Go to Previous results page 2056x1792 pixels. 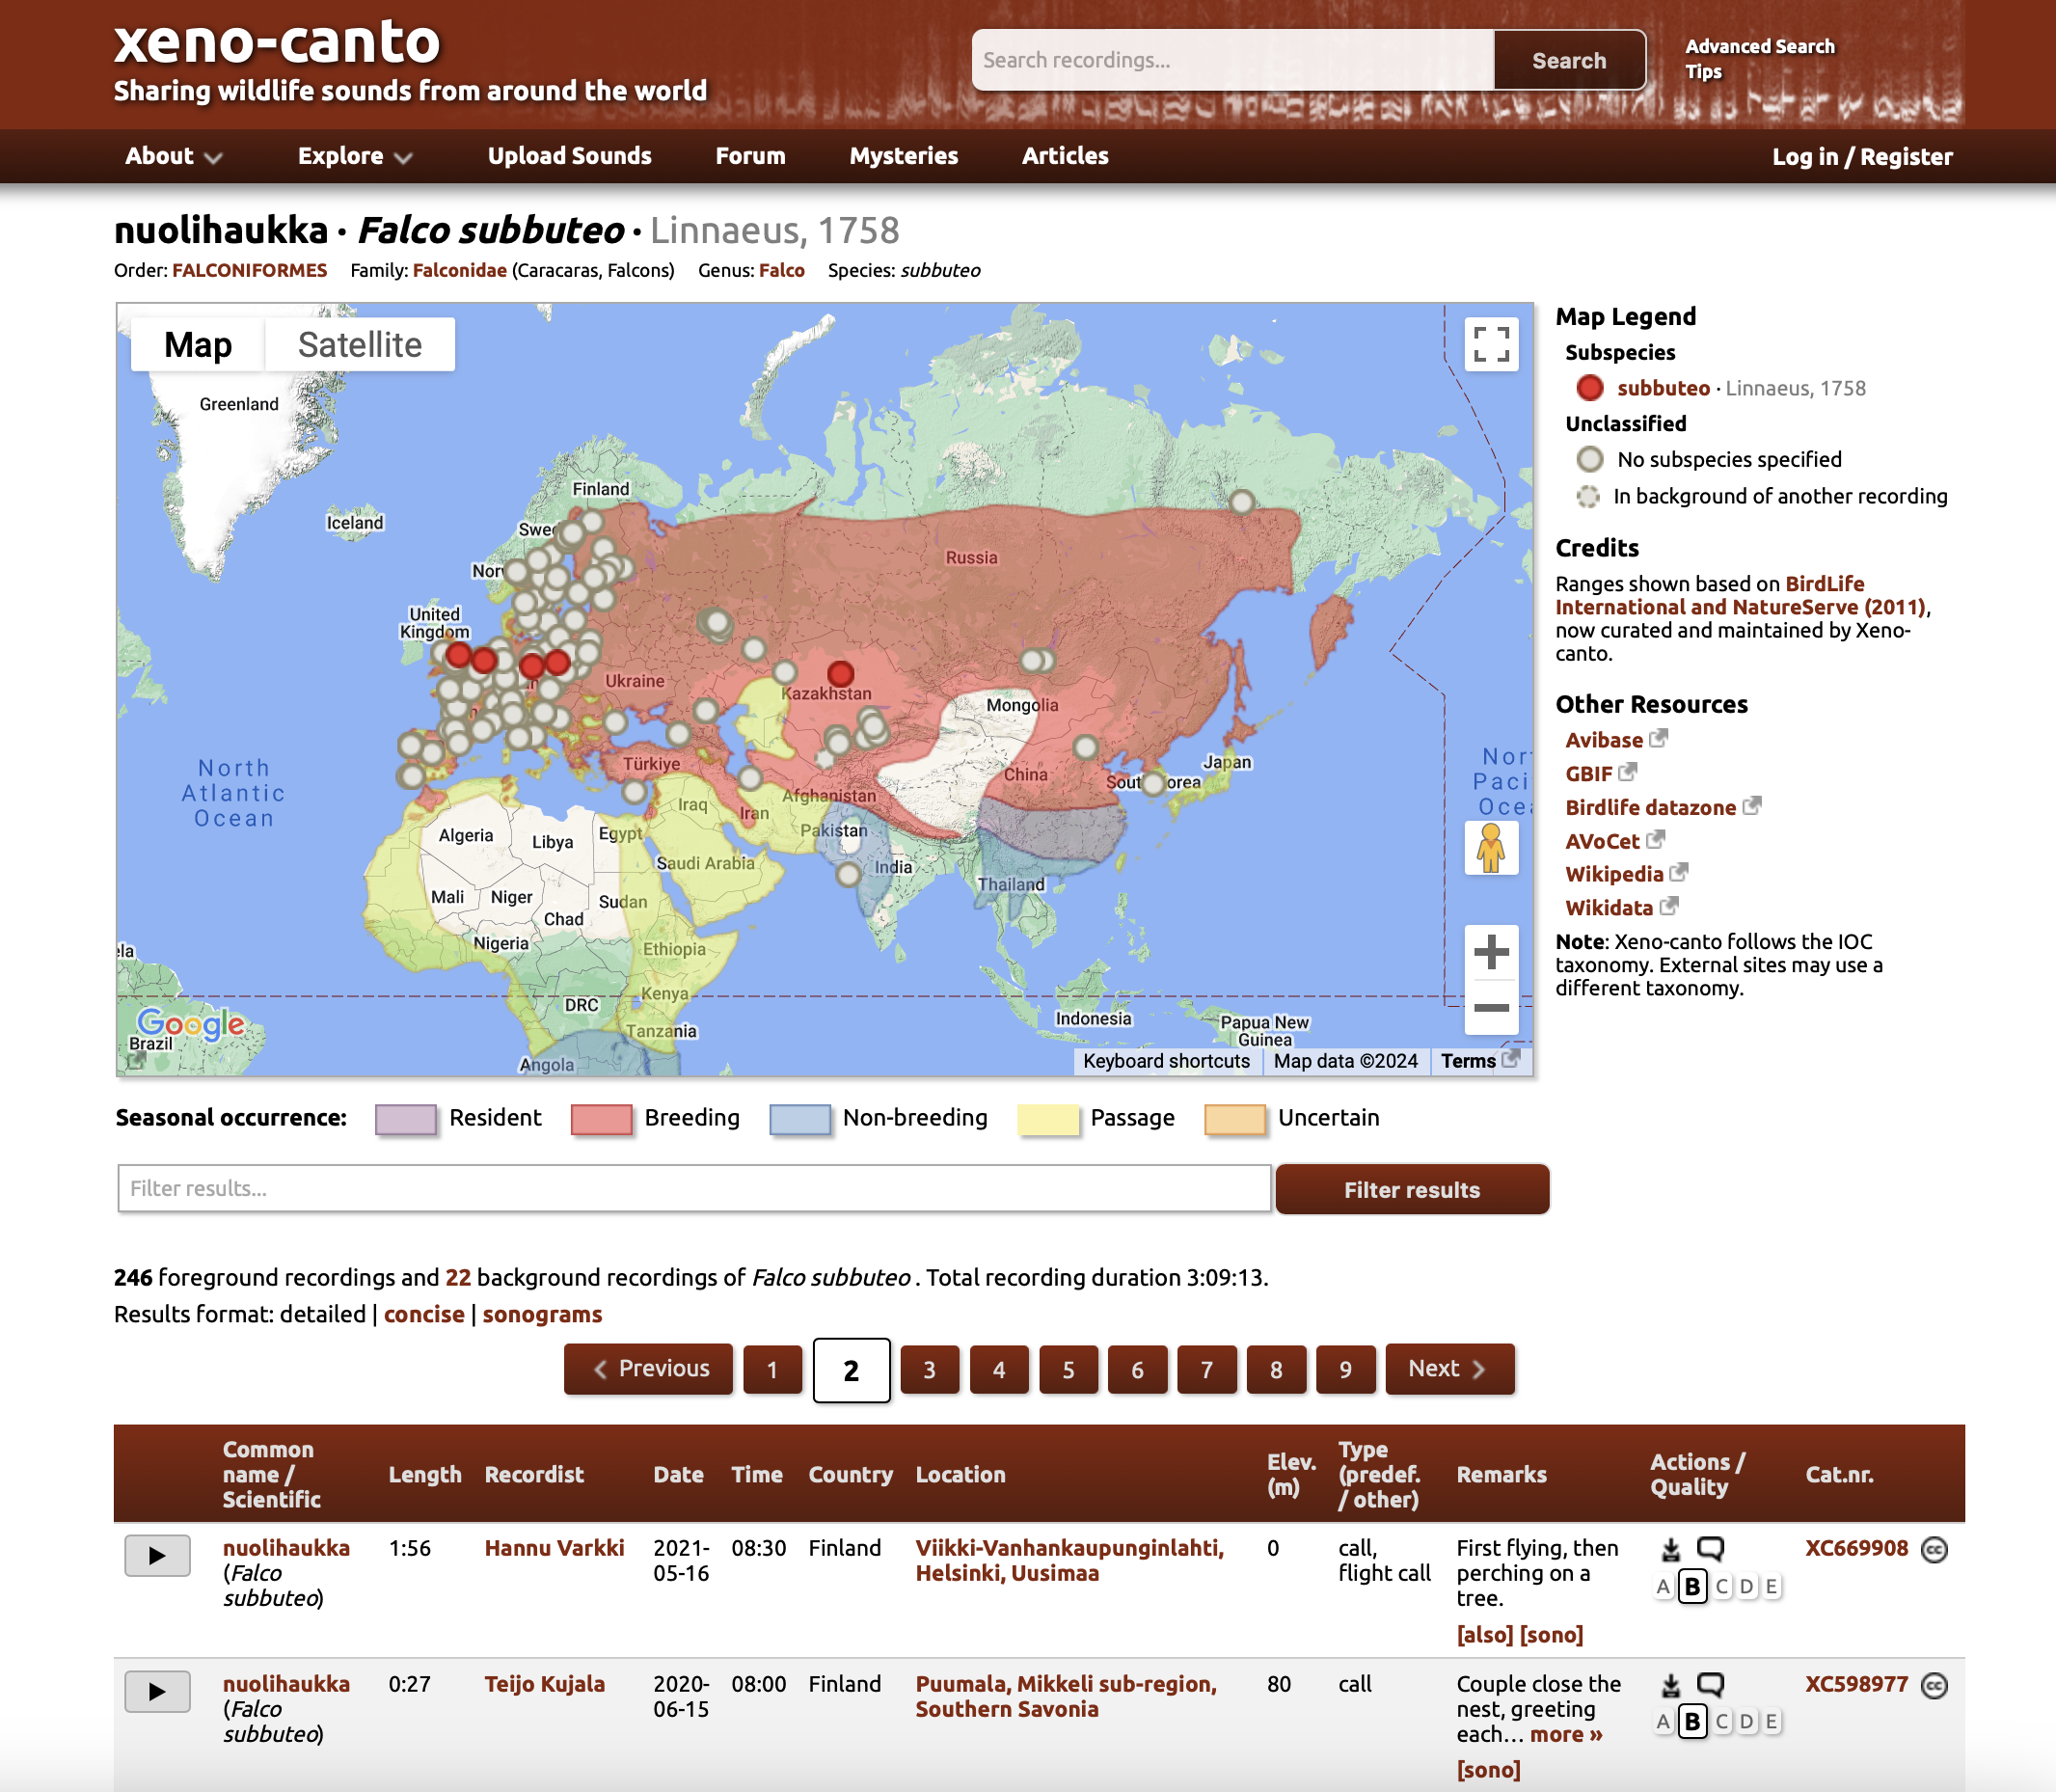tap(648, 1368)
